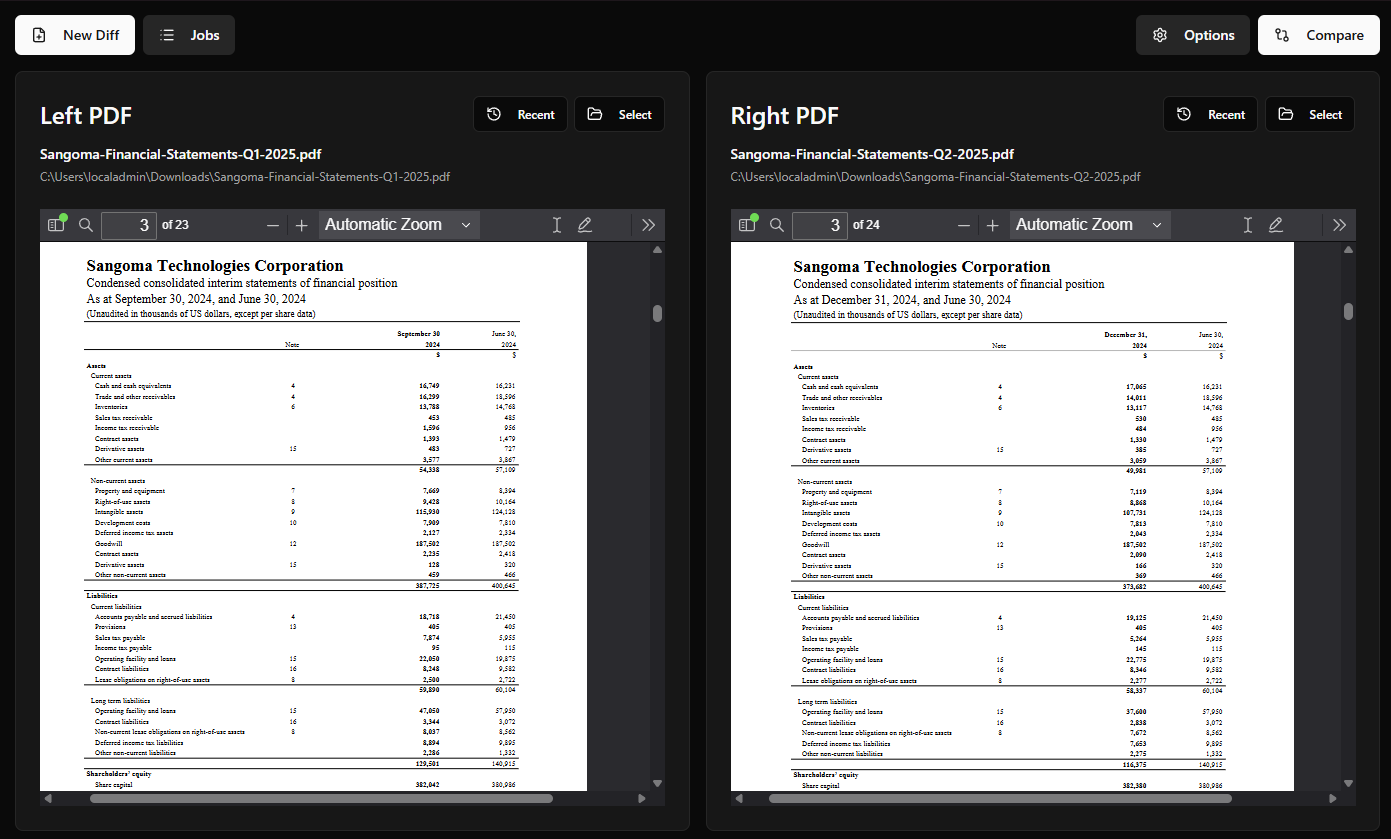The height and width of the screenshot is (839, 1391).
Task: Select a file for Left PDF
Action: coord(619,114)
